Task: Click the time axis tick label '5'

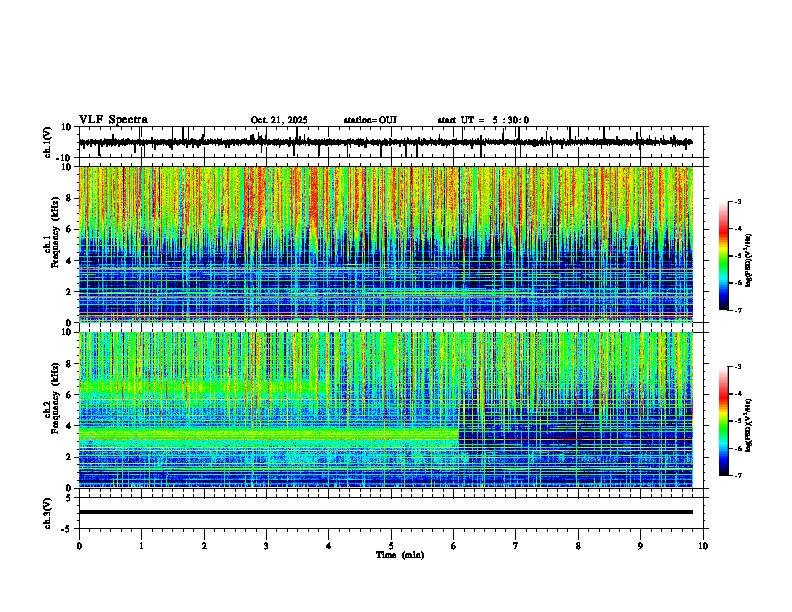Action: click(x=391, y=546)
